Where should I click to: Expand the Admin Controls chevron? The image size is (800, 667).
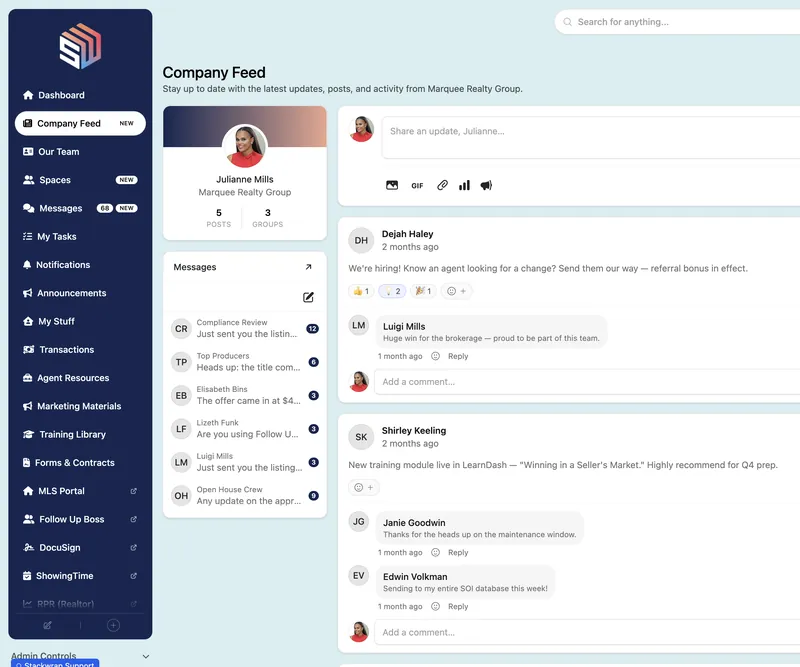[x=146, y=656]
